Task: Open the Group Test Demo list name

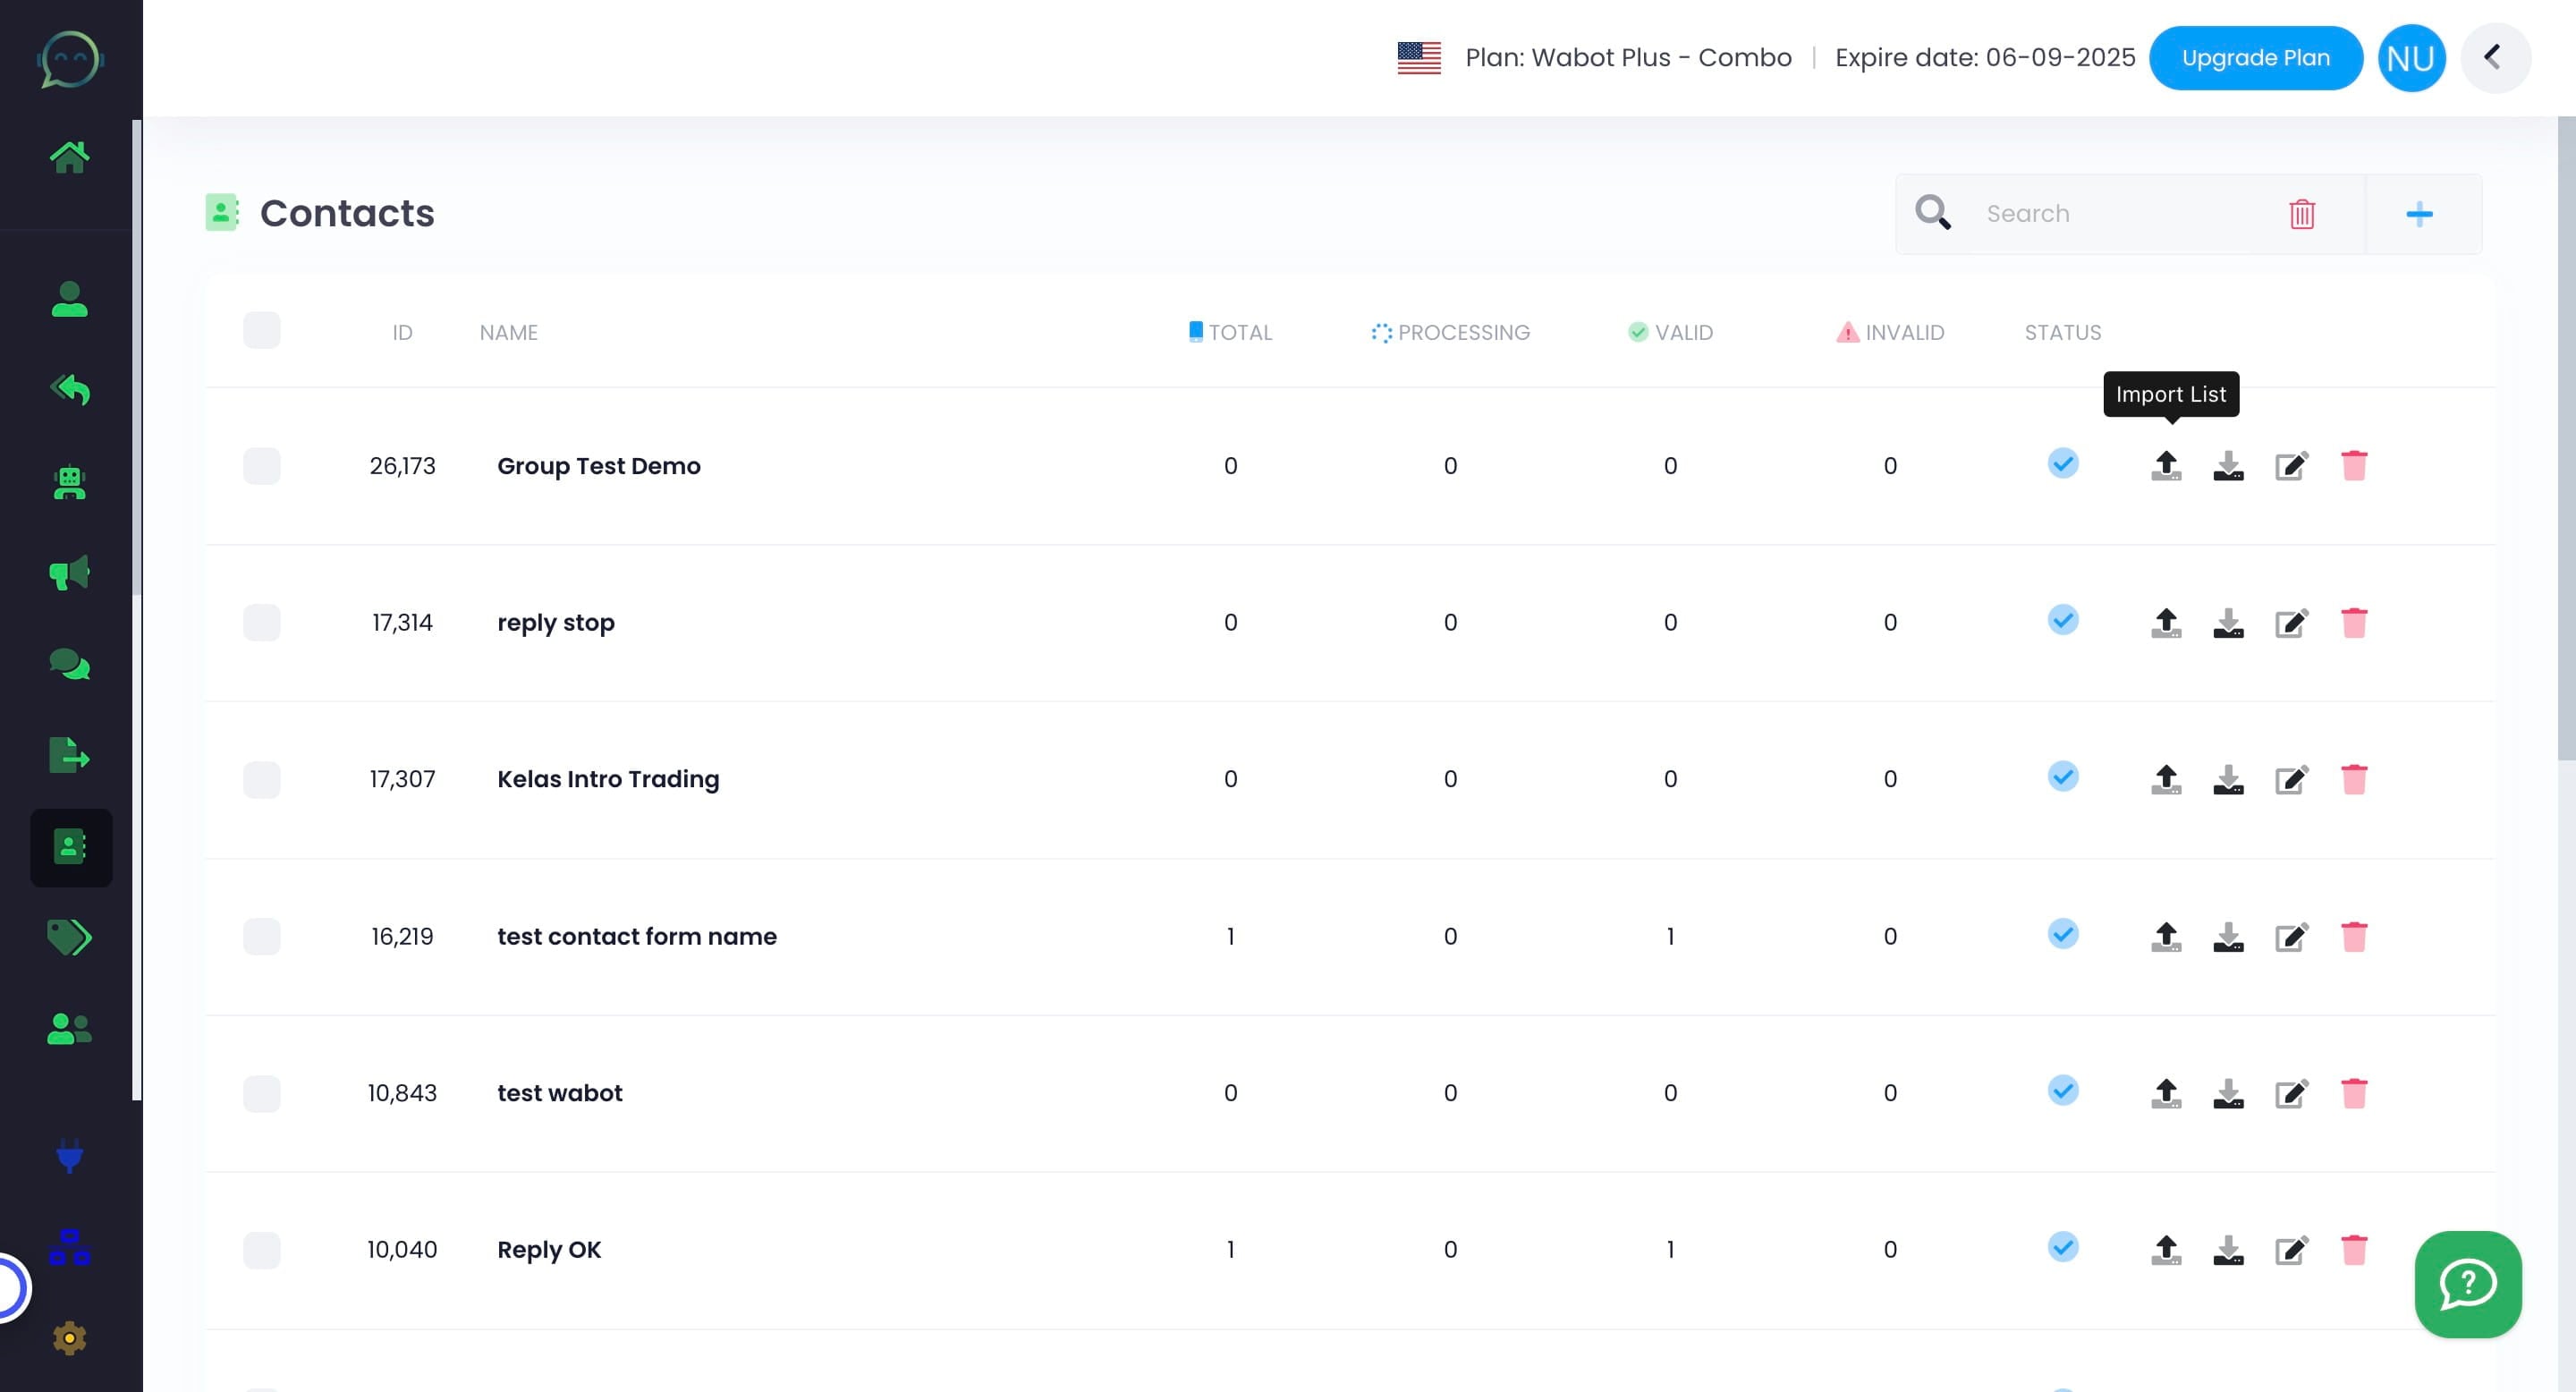Action: 598,466
